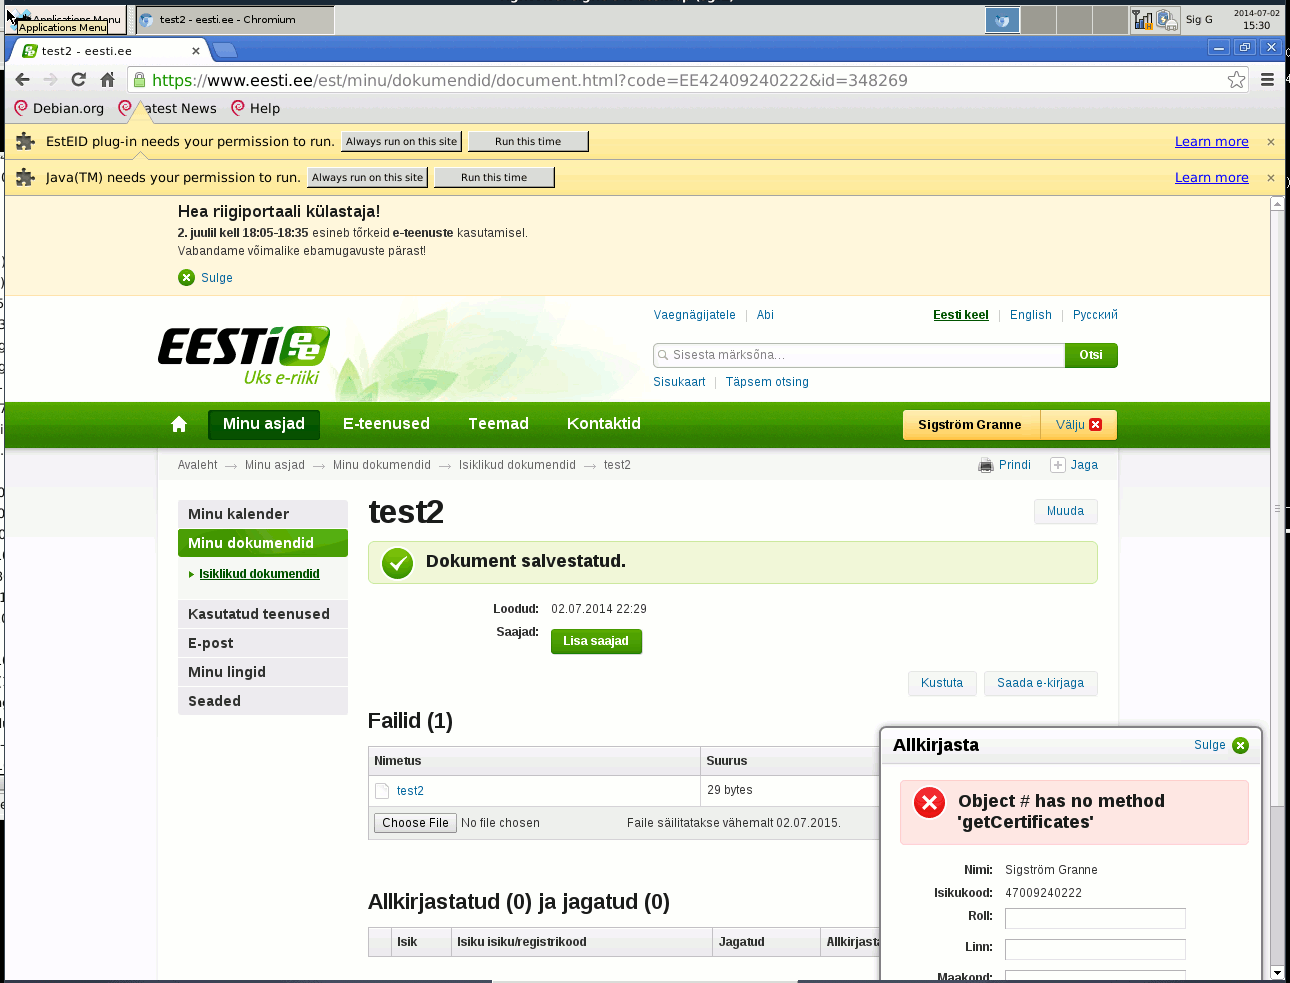Click the browser home icon
This screenshot has height=983, width=1290.
click(107, 80)
